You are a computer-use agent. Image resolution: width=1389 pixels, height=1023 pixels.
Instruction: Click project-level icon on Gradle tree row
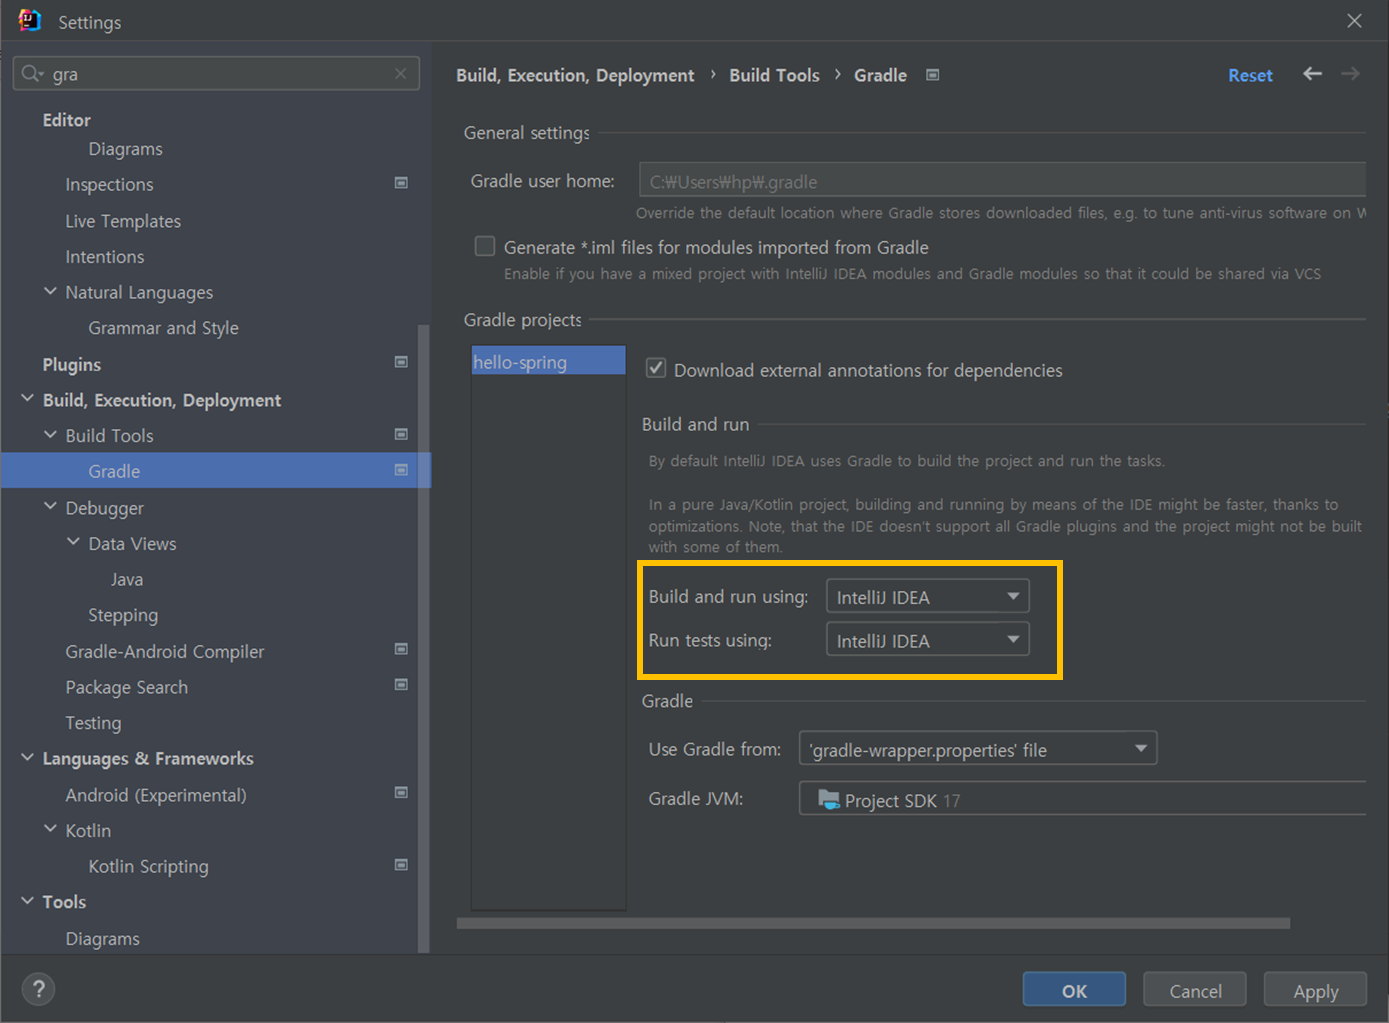coord(401,470)
